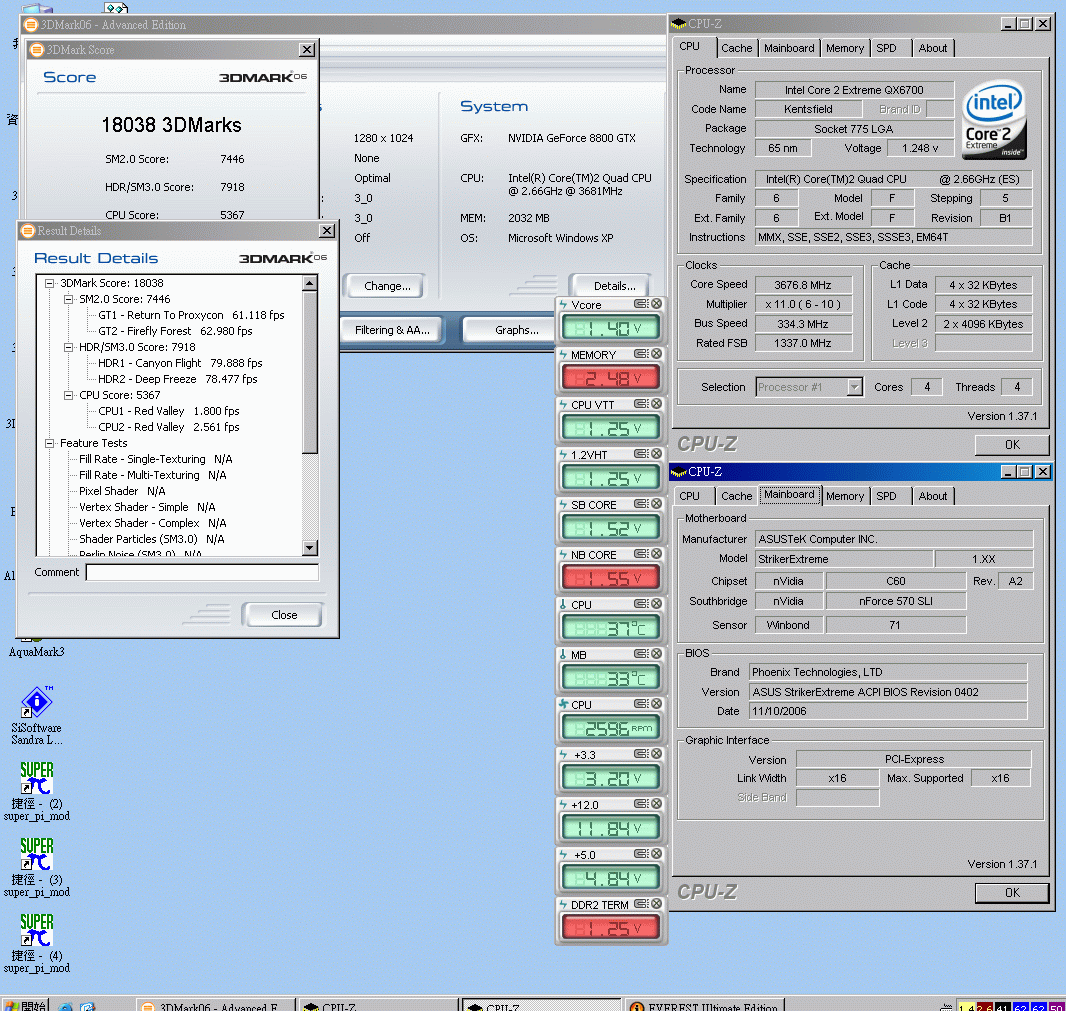Viewport: 1066px width, 1011px height.
Task: Close the DDR2 TERM monitor panel
Action: tap(657, 904)
